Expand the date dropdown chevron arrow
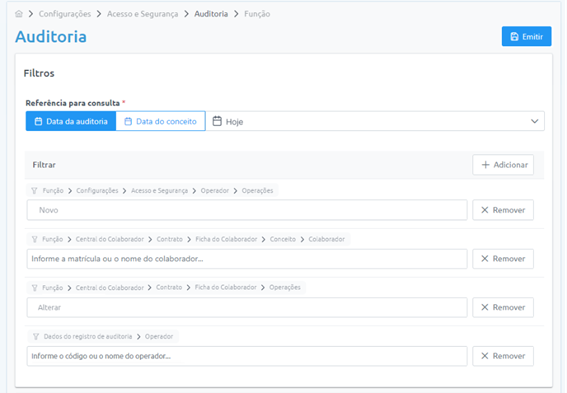This screenshot has width=567, height=393. tap(534, 121)
